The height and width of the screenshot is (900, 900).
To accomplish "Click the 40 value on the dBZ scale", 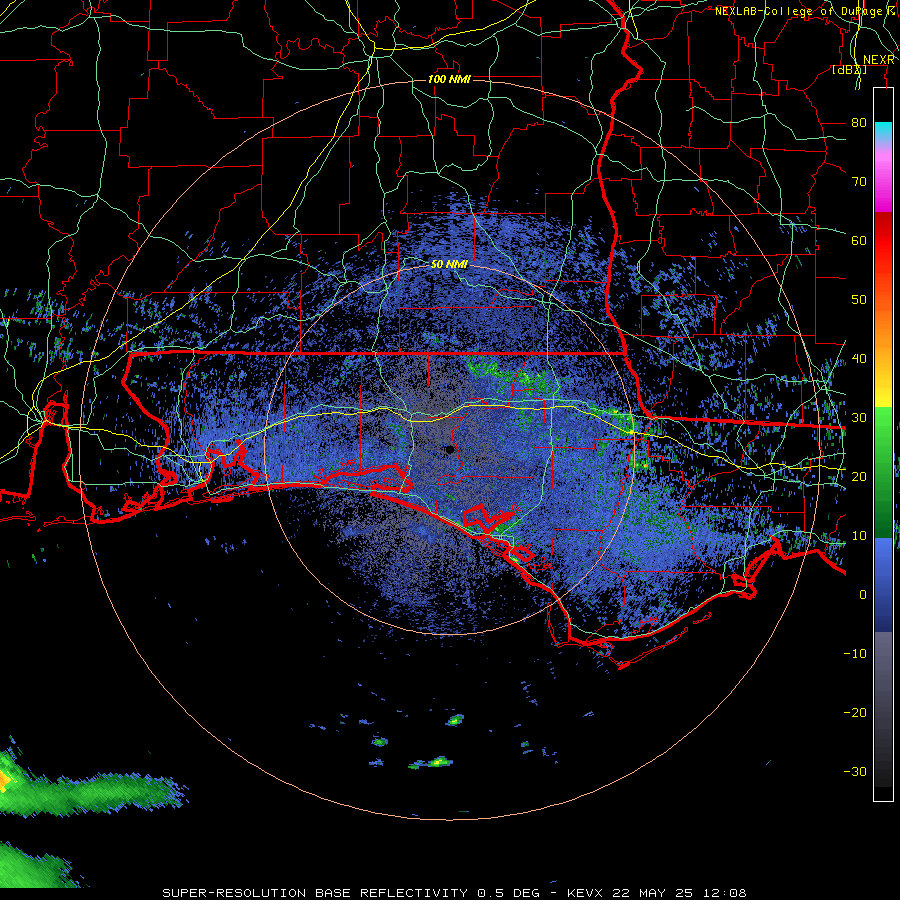I will click(x=859, y=359).
